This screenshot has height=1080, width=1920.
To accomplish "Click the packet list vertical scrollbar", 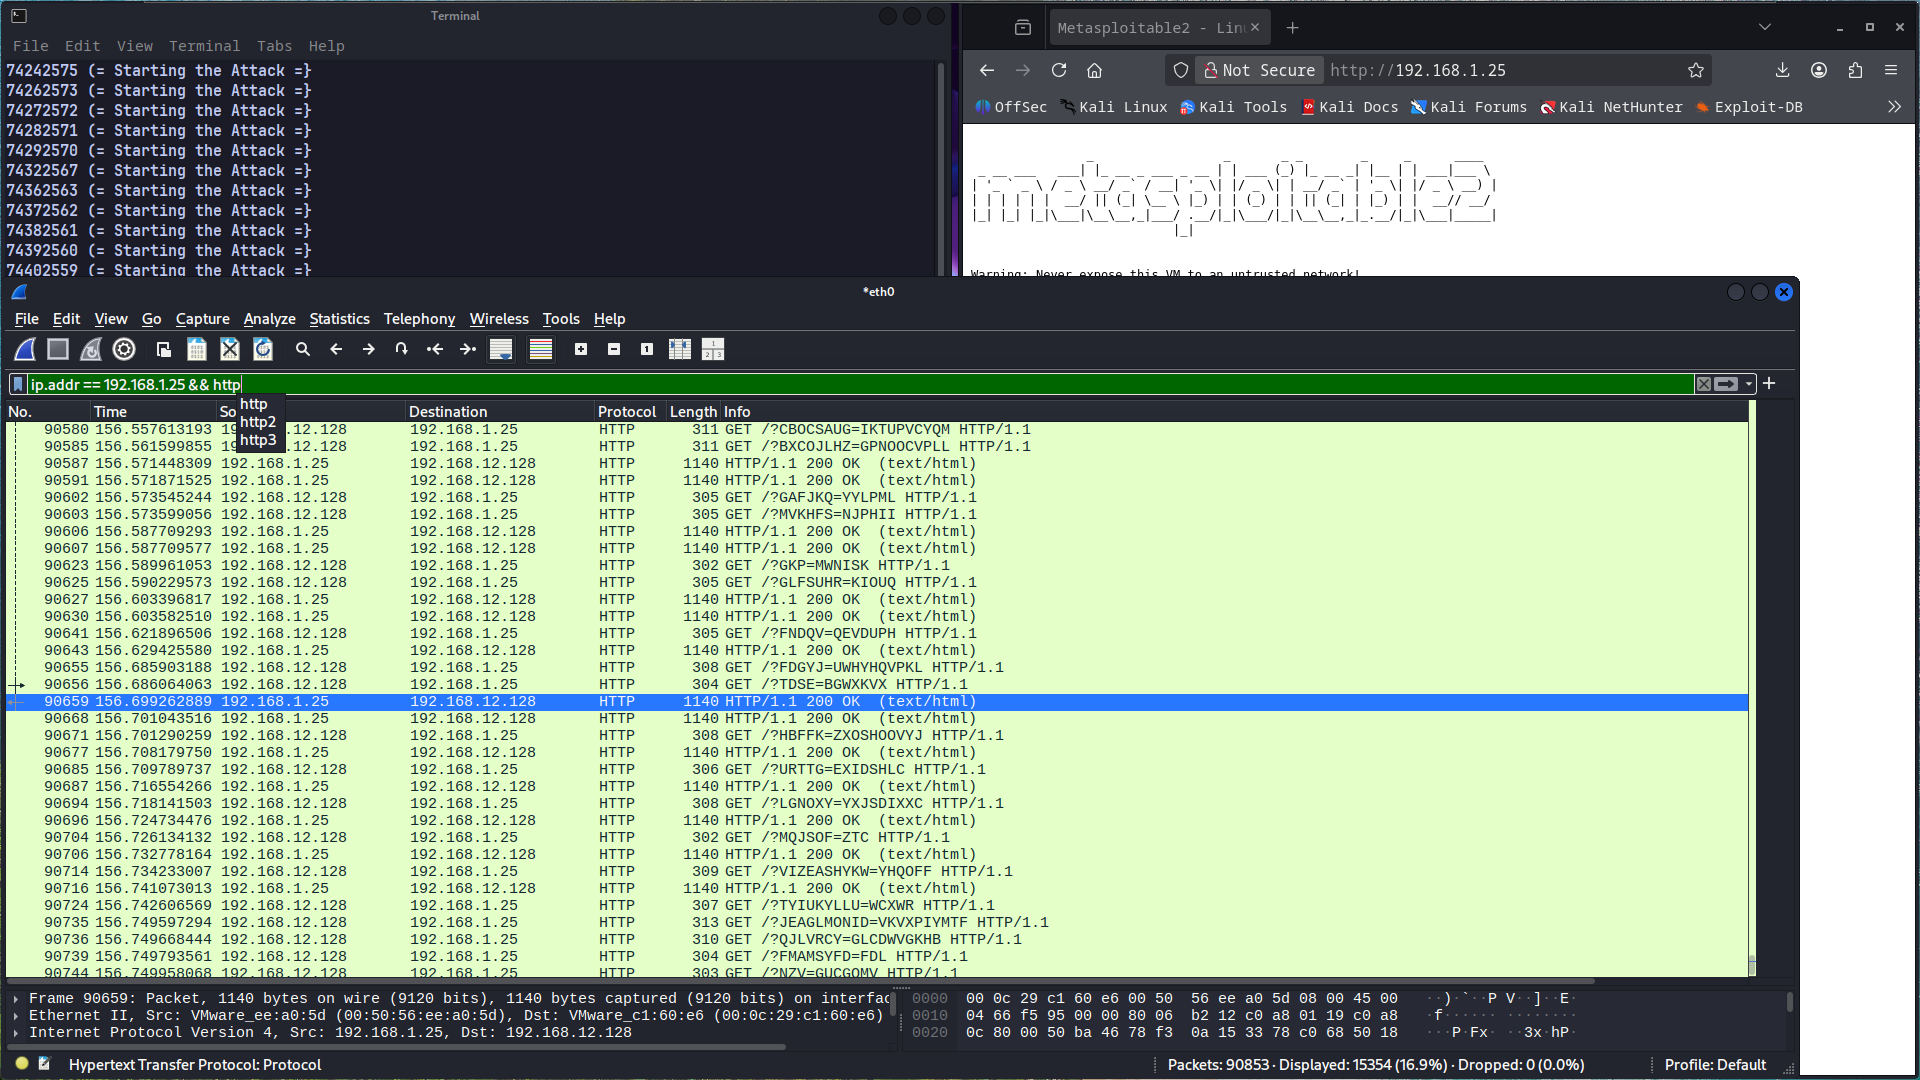I will coord(1752,690).
